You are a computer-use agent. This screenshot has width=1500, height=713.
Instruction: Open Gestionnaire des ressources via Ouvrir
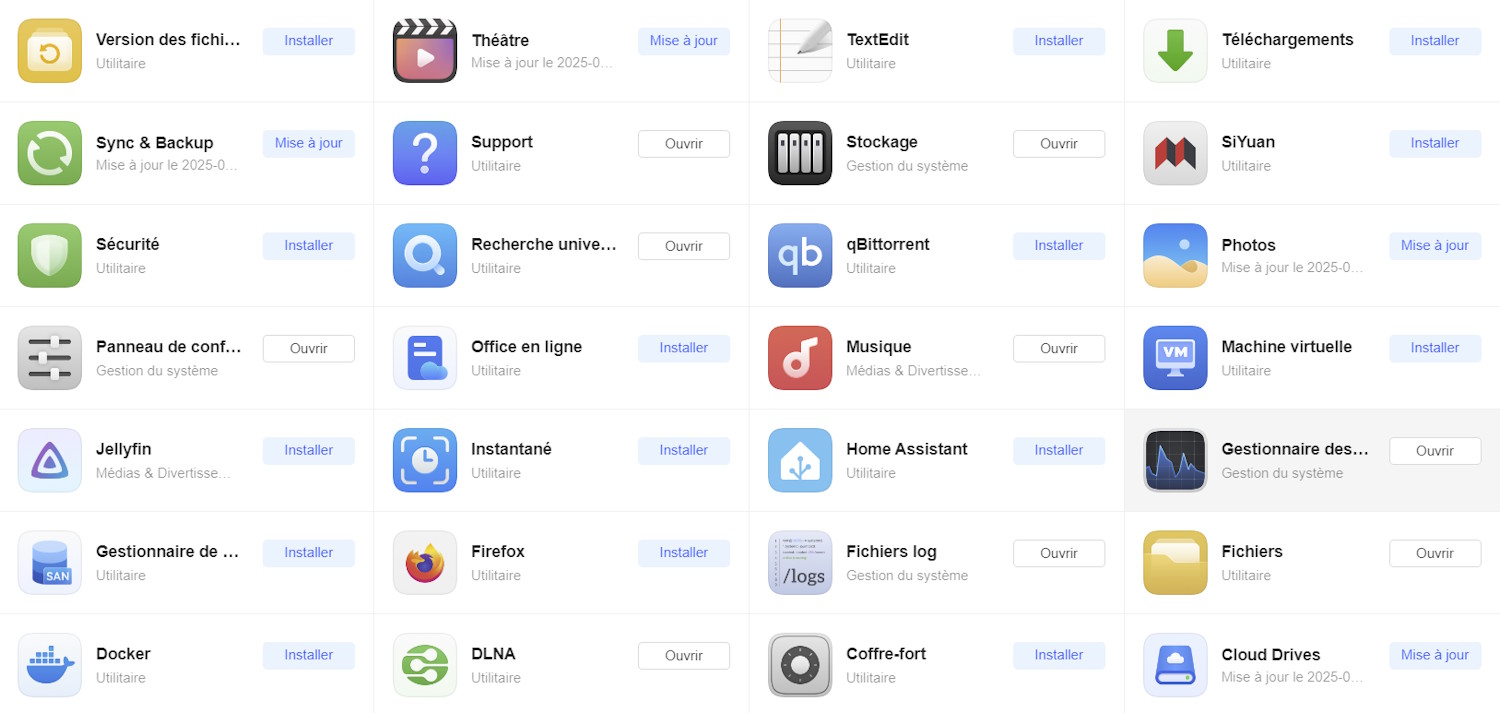(1435, 451)
